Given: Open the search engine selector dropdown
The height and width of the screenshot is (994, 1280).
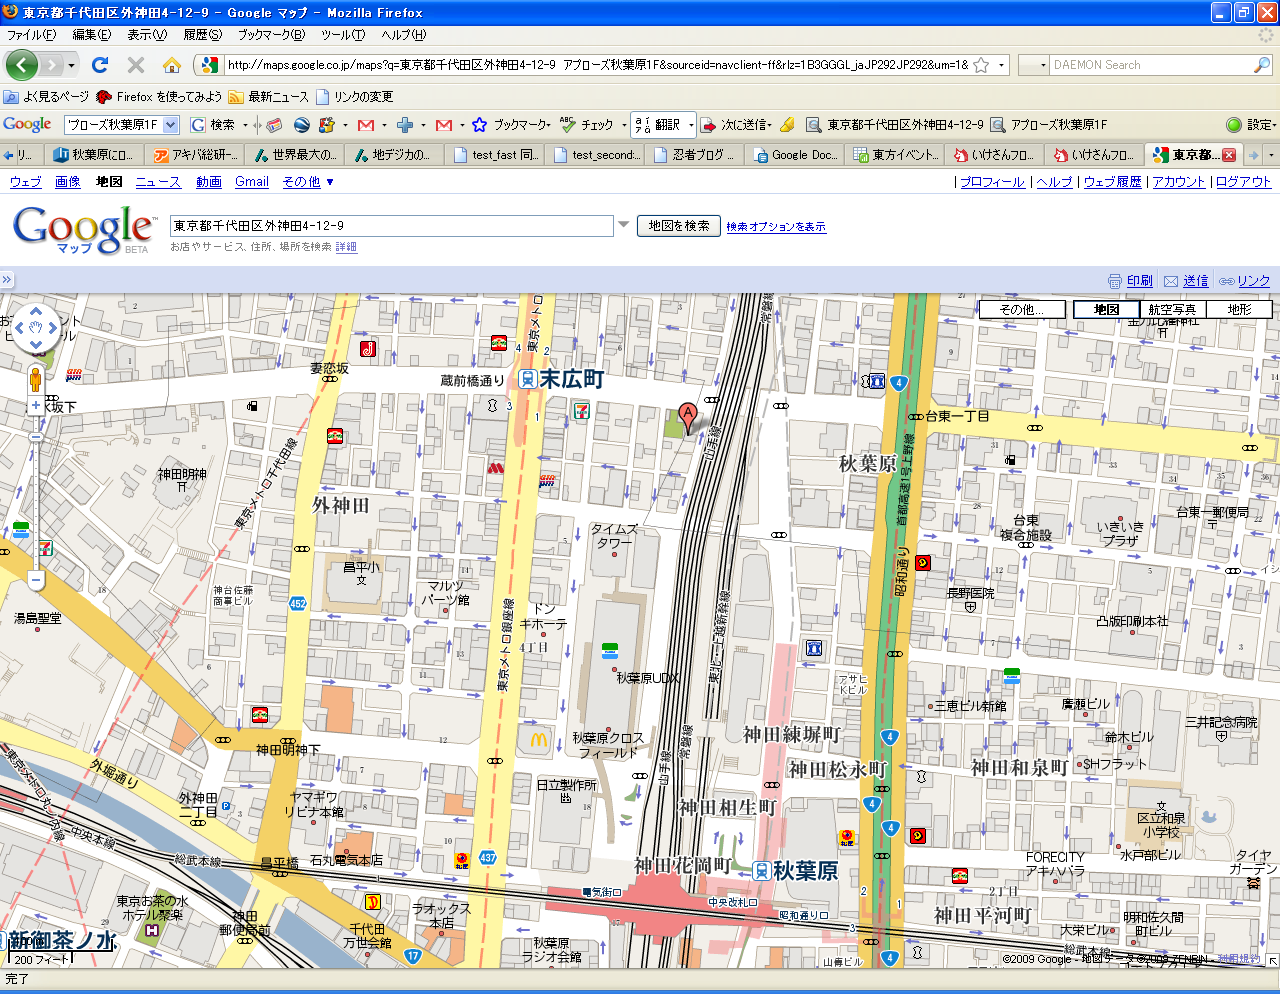Looking at the screenshot, I should (1034, 65).
